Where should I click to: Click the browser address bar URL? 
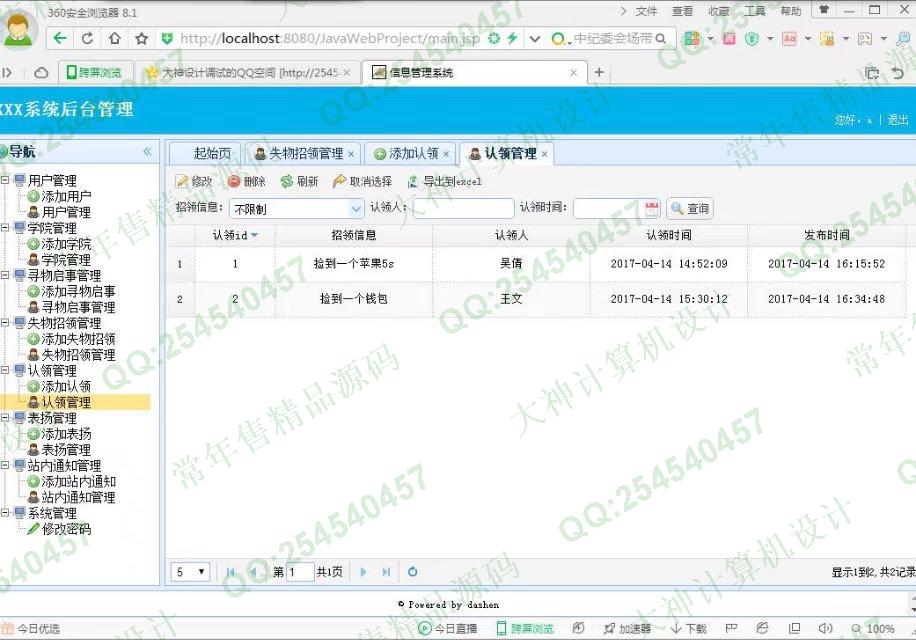(330, 39)
